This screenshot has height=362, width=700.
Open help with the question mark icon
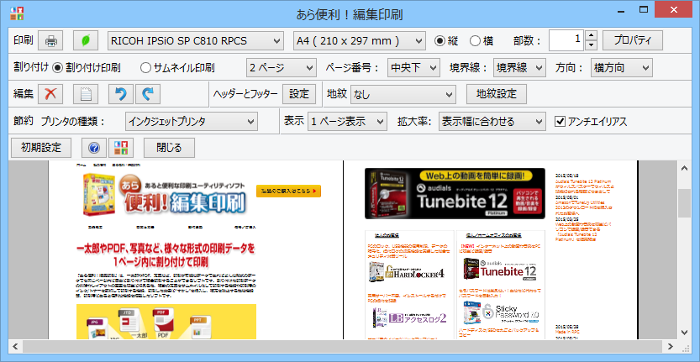(94, 148)
